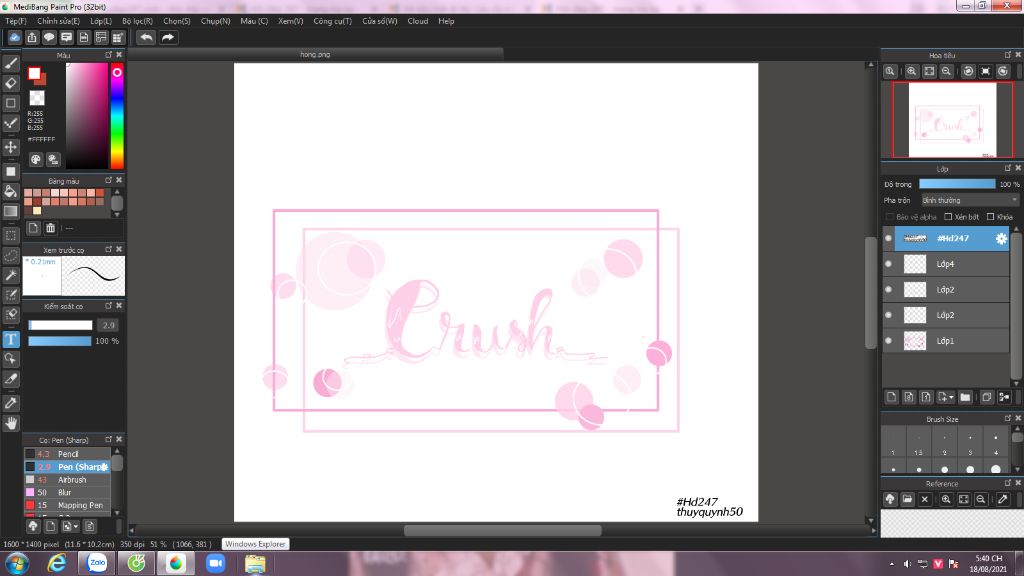
Task: Enable the Bảo vệ alpha checkbox
Action: click(x=891, y=217)
